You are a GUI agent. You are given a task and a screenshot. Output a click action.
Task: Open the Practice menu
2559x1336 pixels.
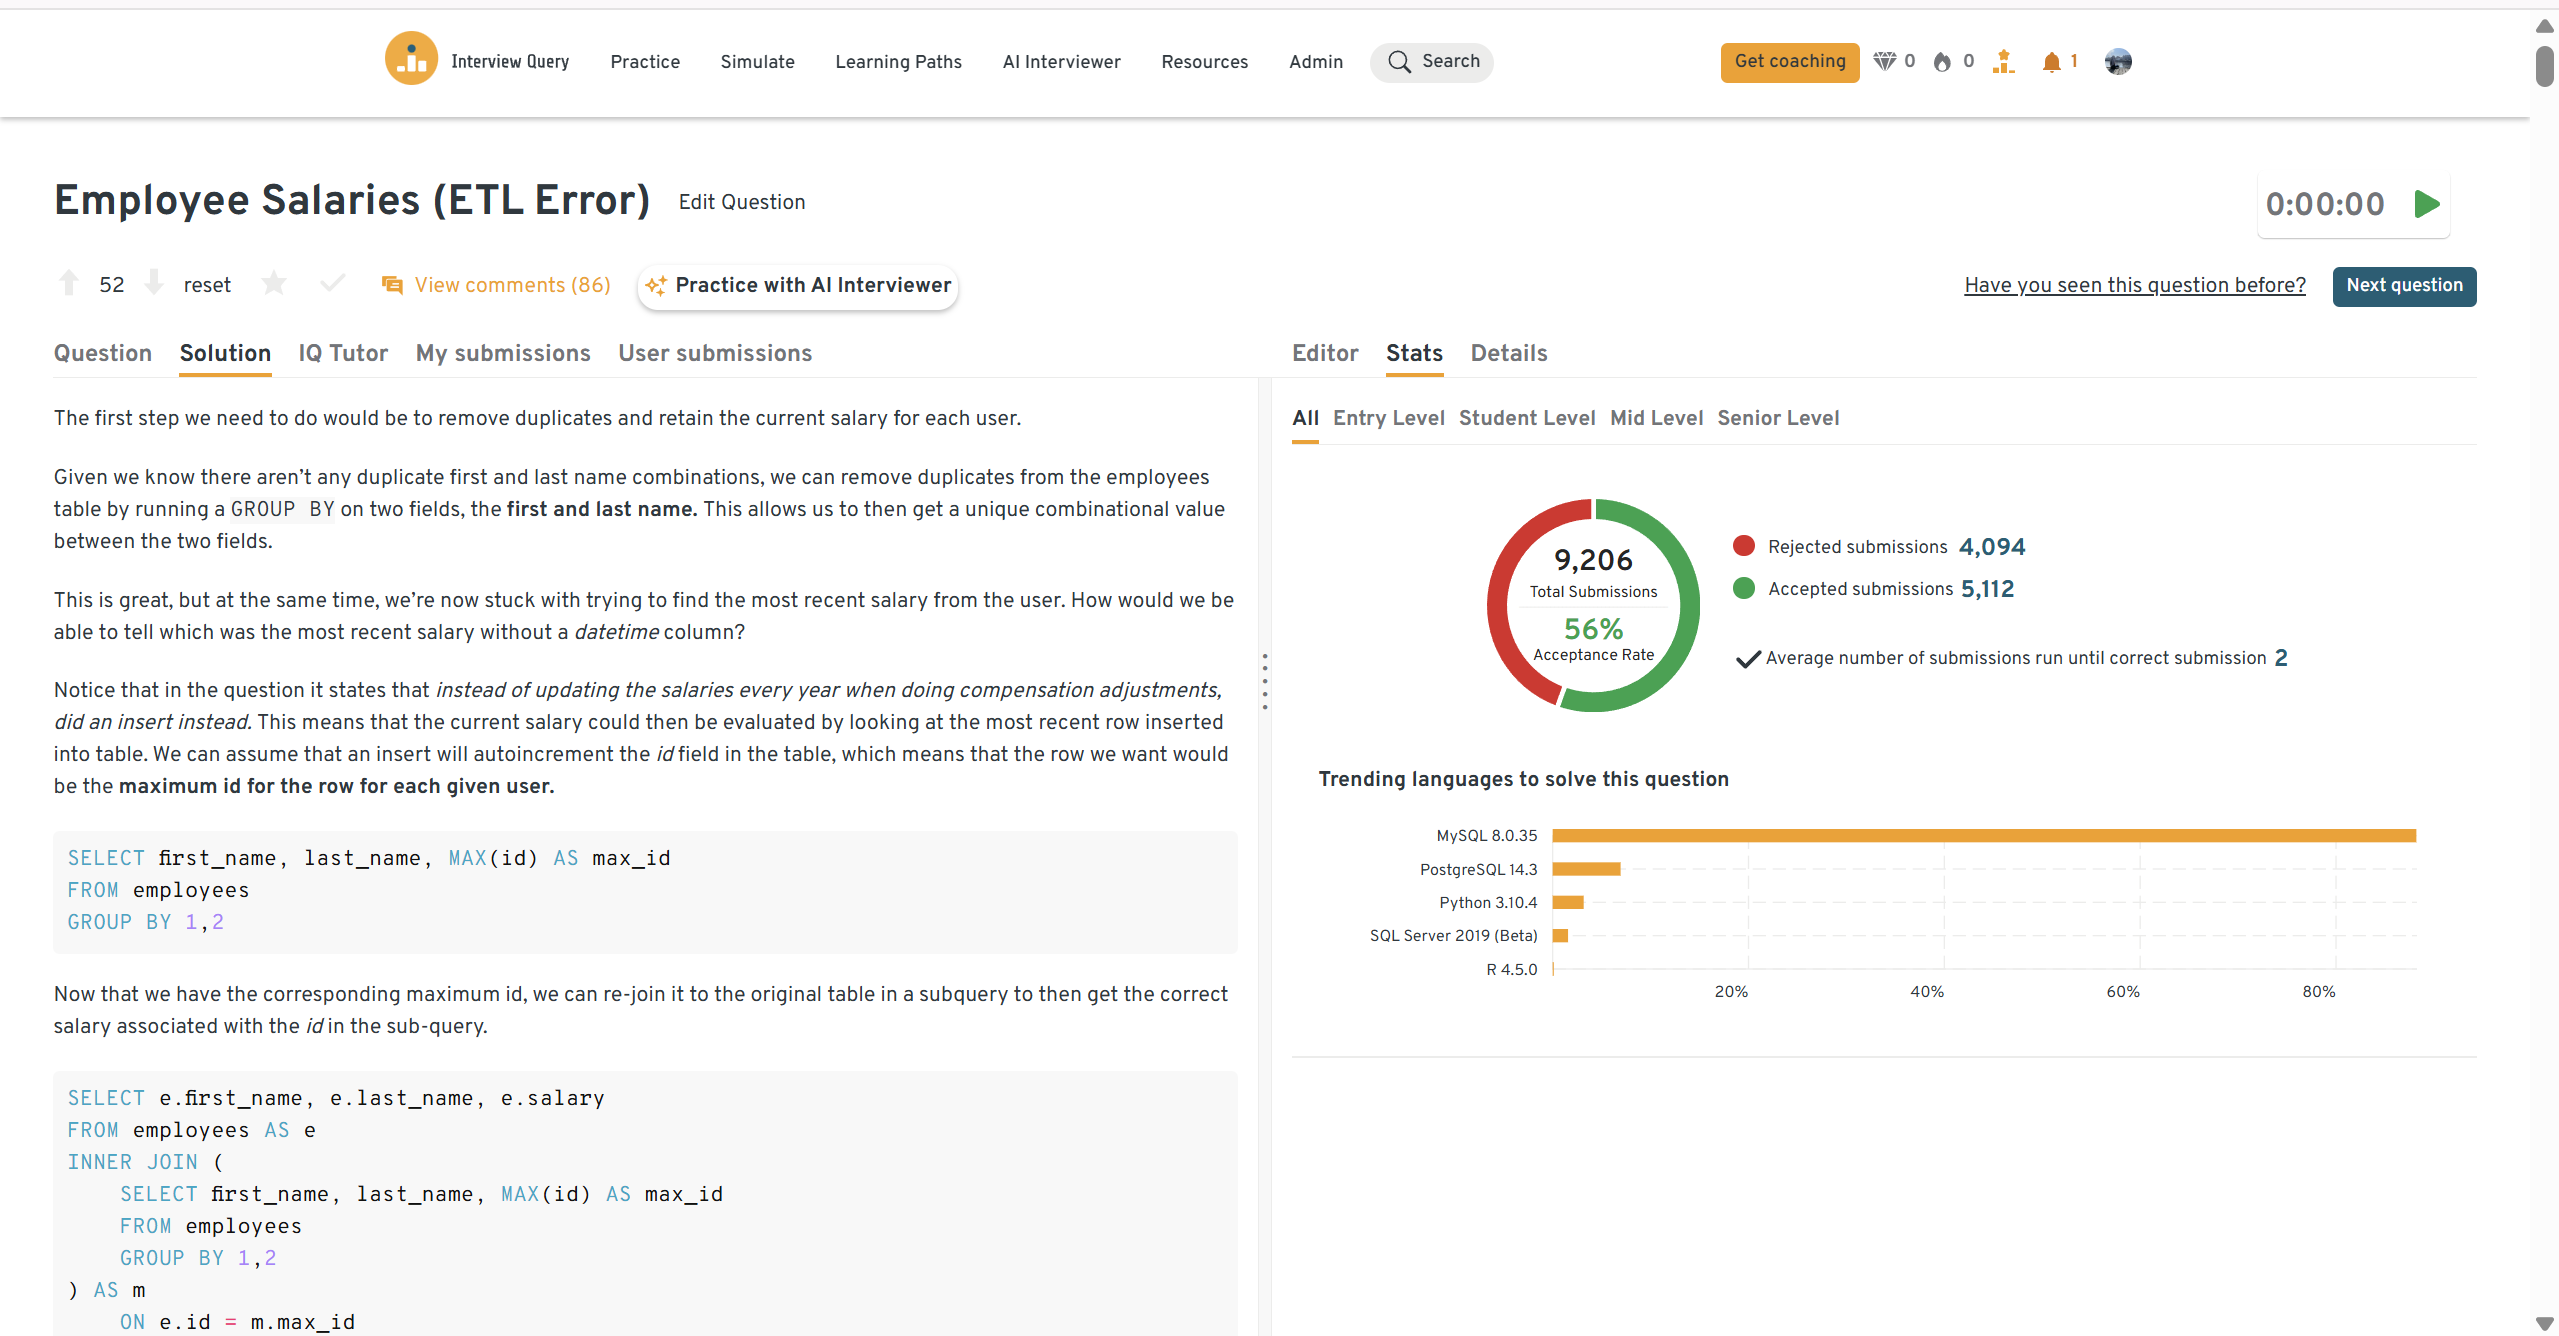[645, 62]
